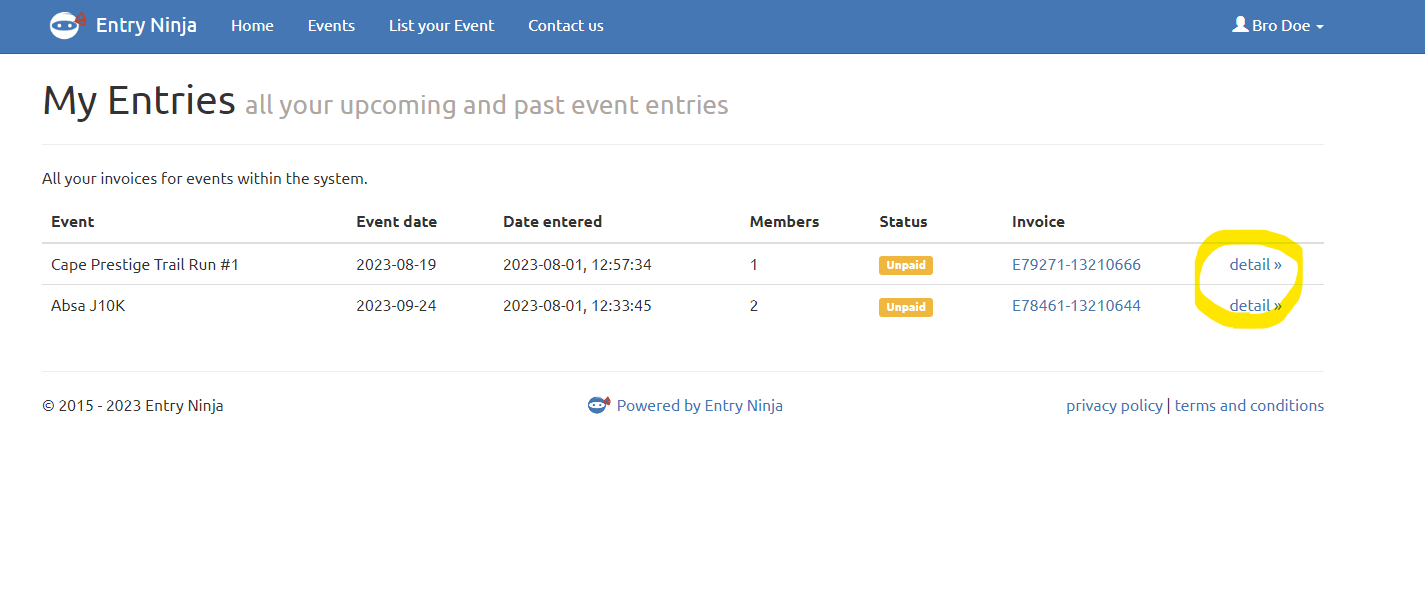Follow the Powered by Entry Ninja link
The width and height of the screenshot is (1425, 612).
(699, 406)
